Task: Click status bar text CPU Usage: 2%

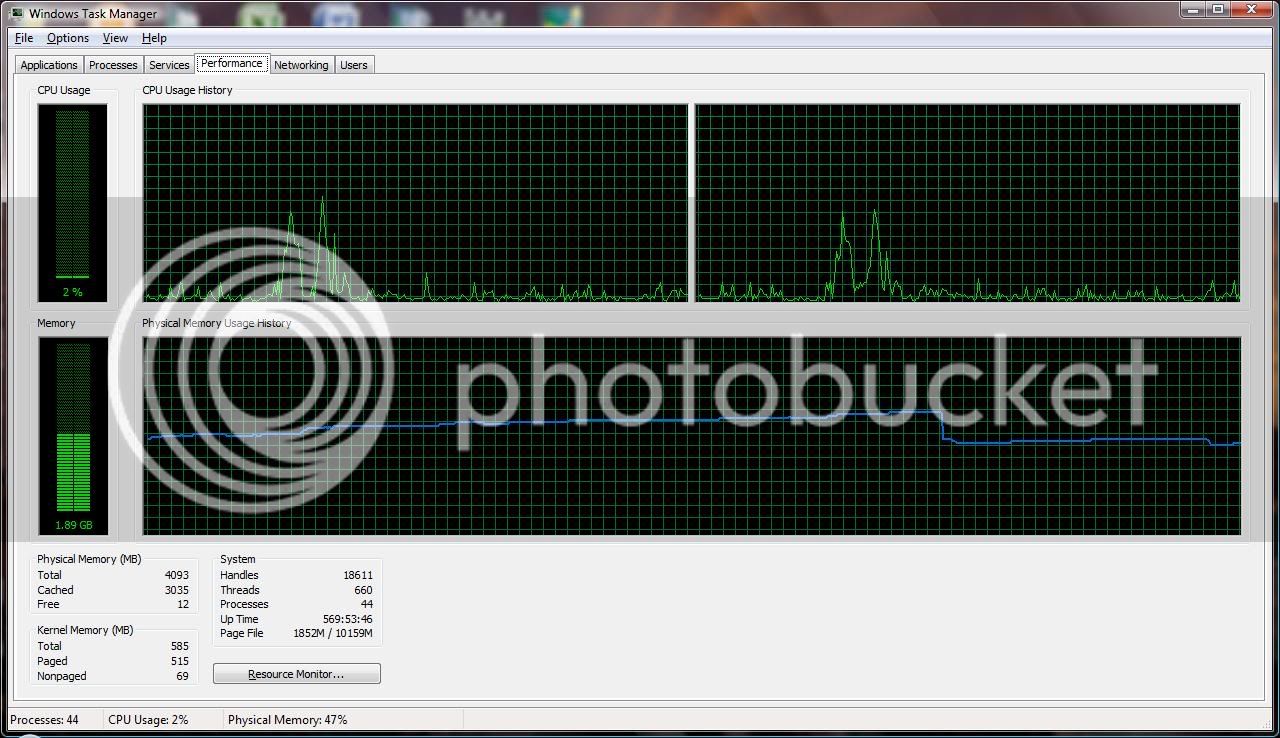Action: [x=148, y=719]
